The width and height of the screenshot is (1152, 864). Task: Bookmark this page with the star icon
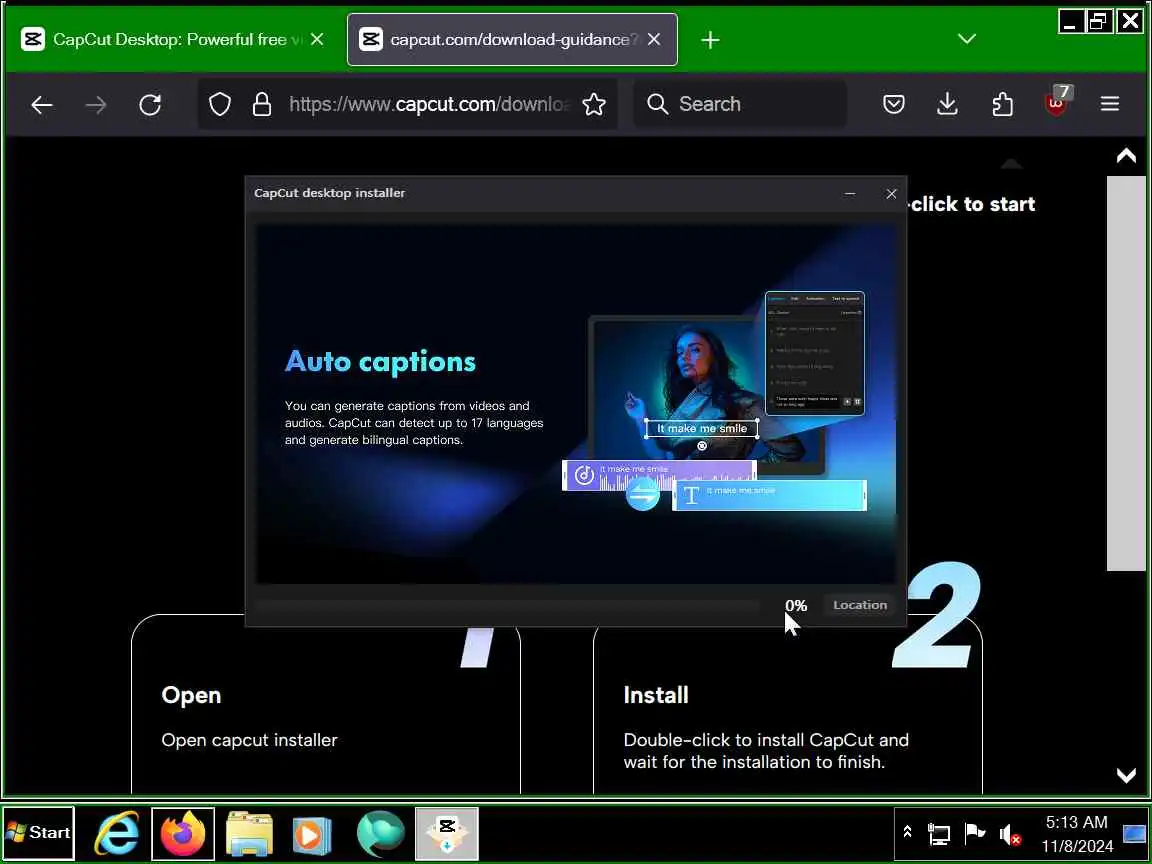click(x=594, y=105)
